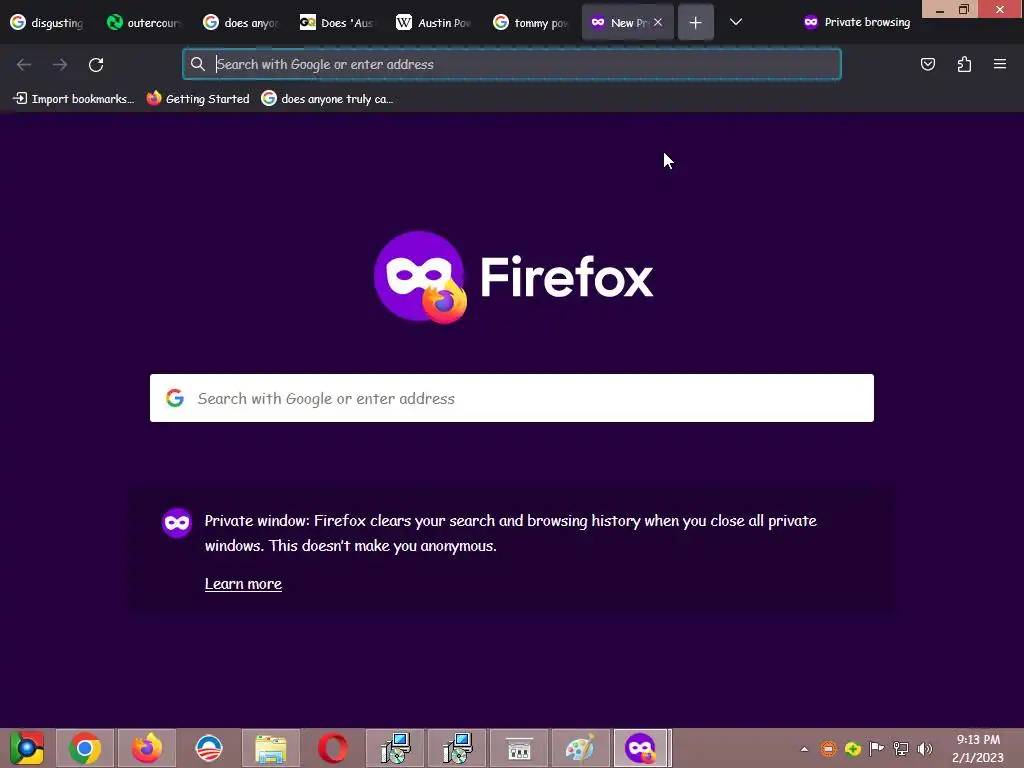
Task: Click the forward navigation arrow
Action: [60, 64]
